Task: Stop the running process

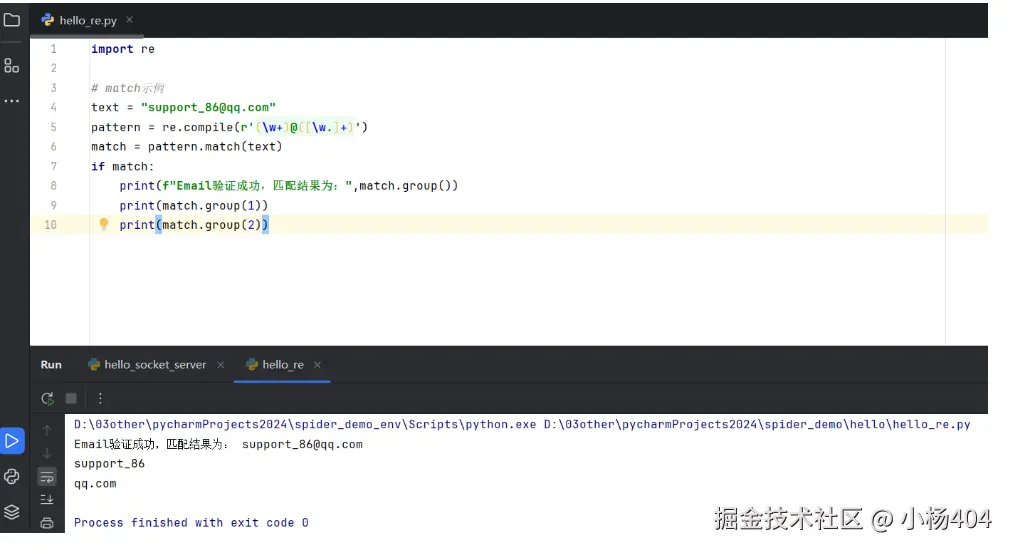Action: coord(71,399)
